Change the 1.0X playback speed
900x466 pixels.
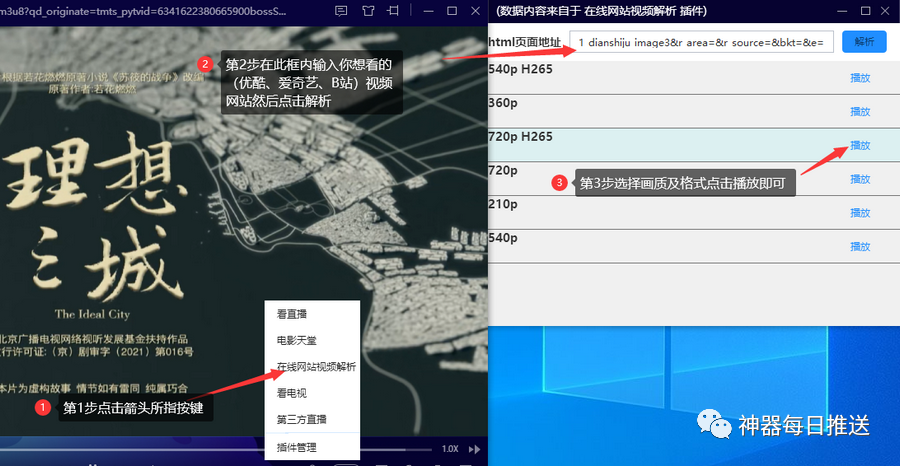450,449
